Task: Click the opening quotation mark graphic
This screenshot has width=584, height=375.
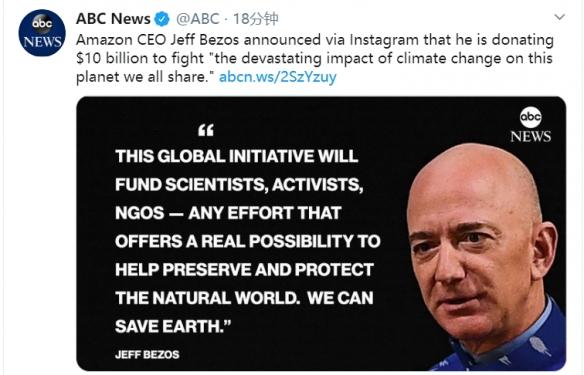Action: tap(206, 130)
